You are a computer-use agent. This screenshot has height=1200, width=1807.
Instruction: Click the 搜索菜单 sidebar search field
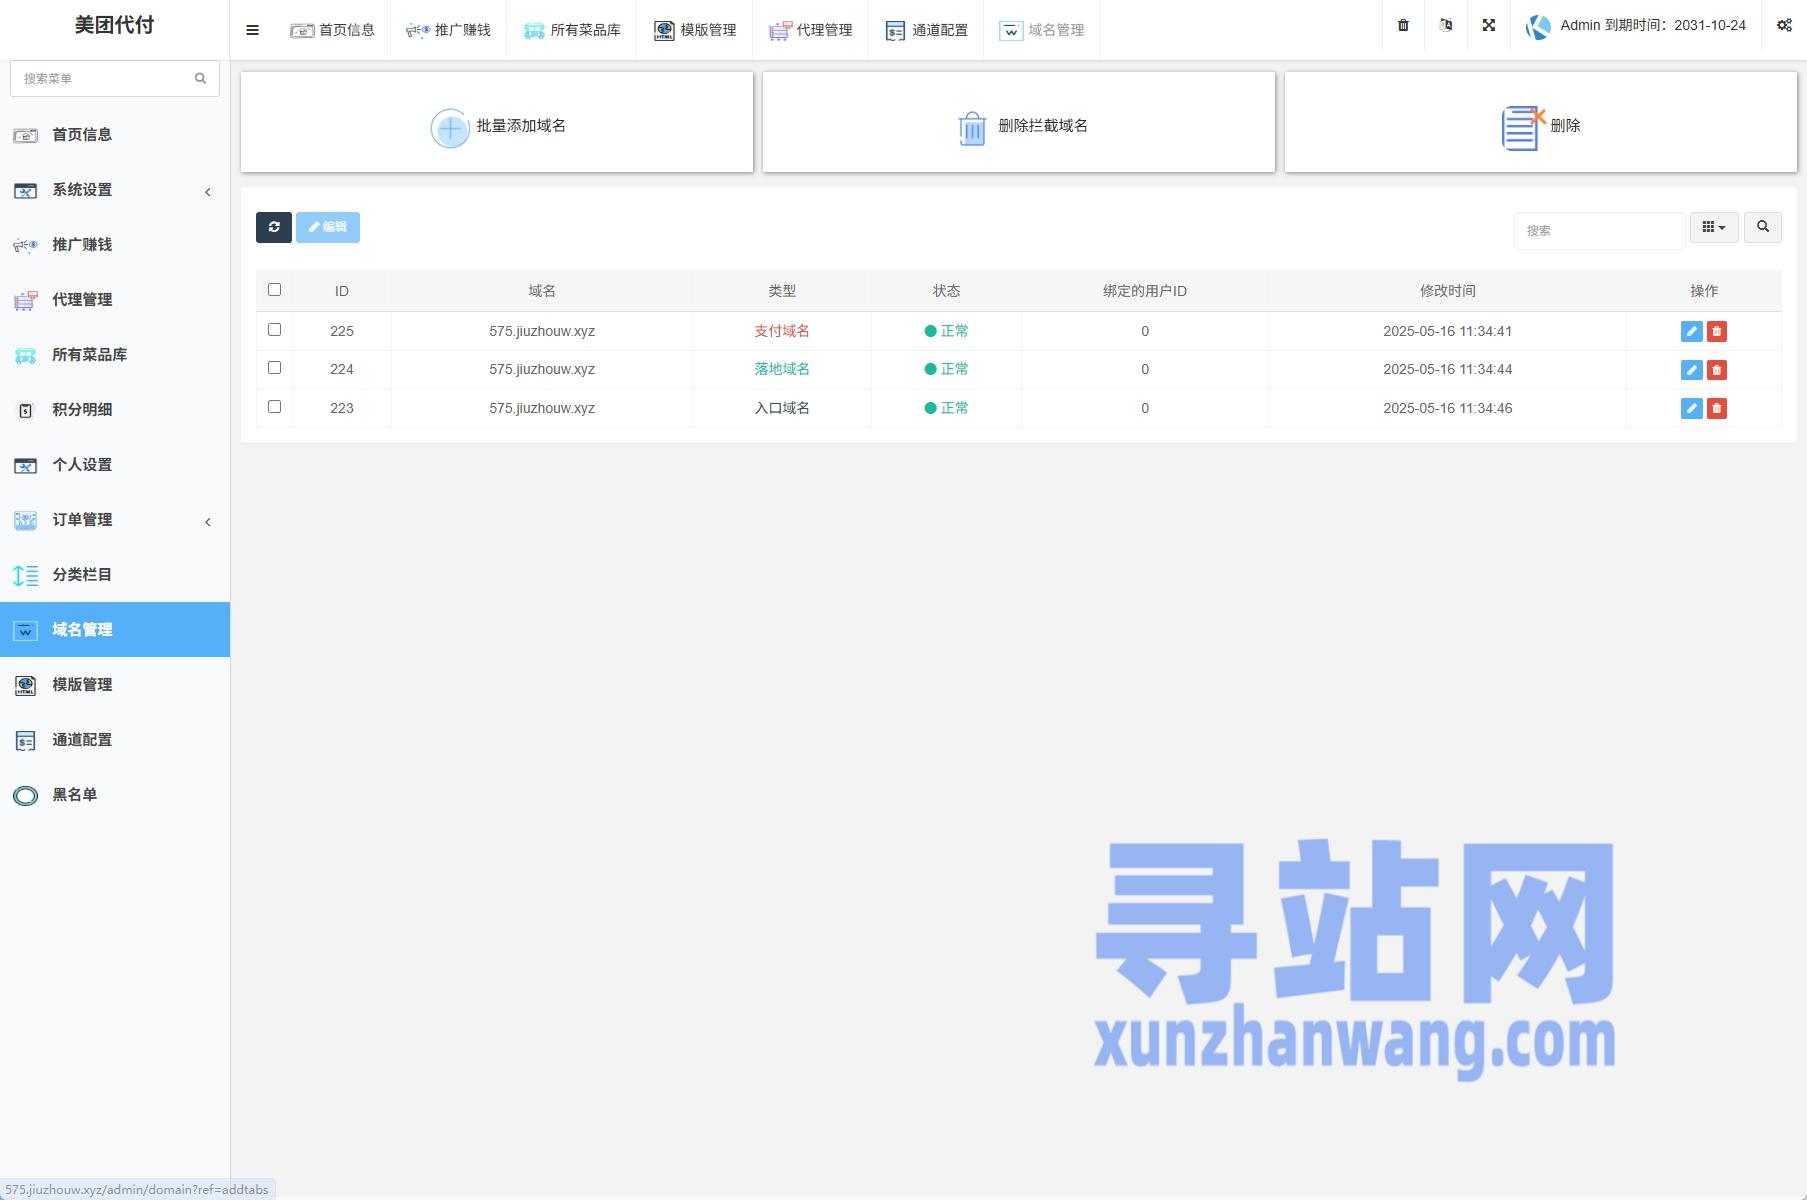[x=115, y=78]
